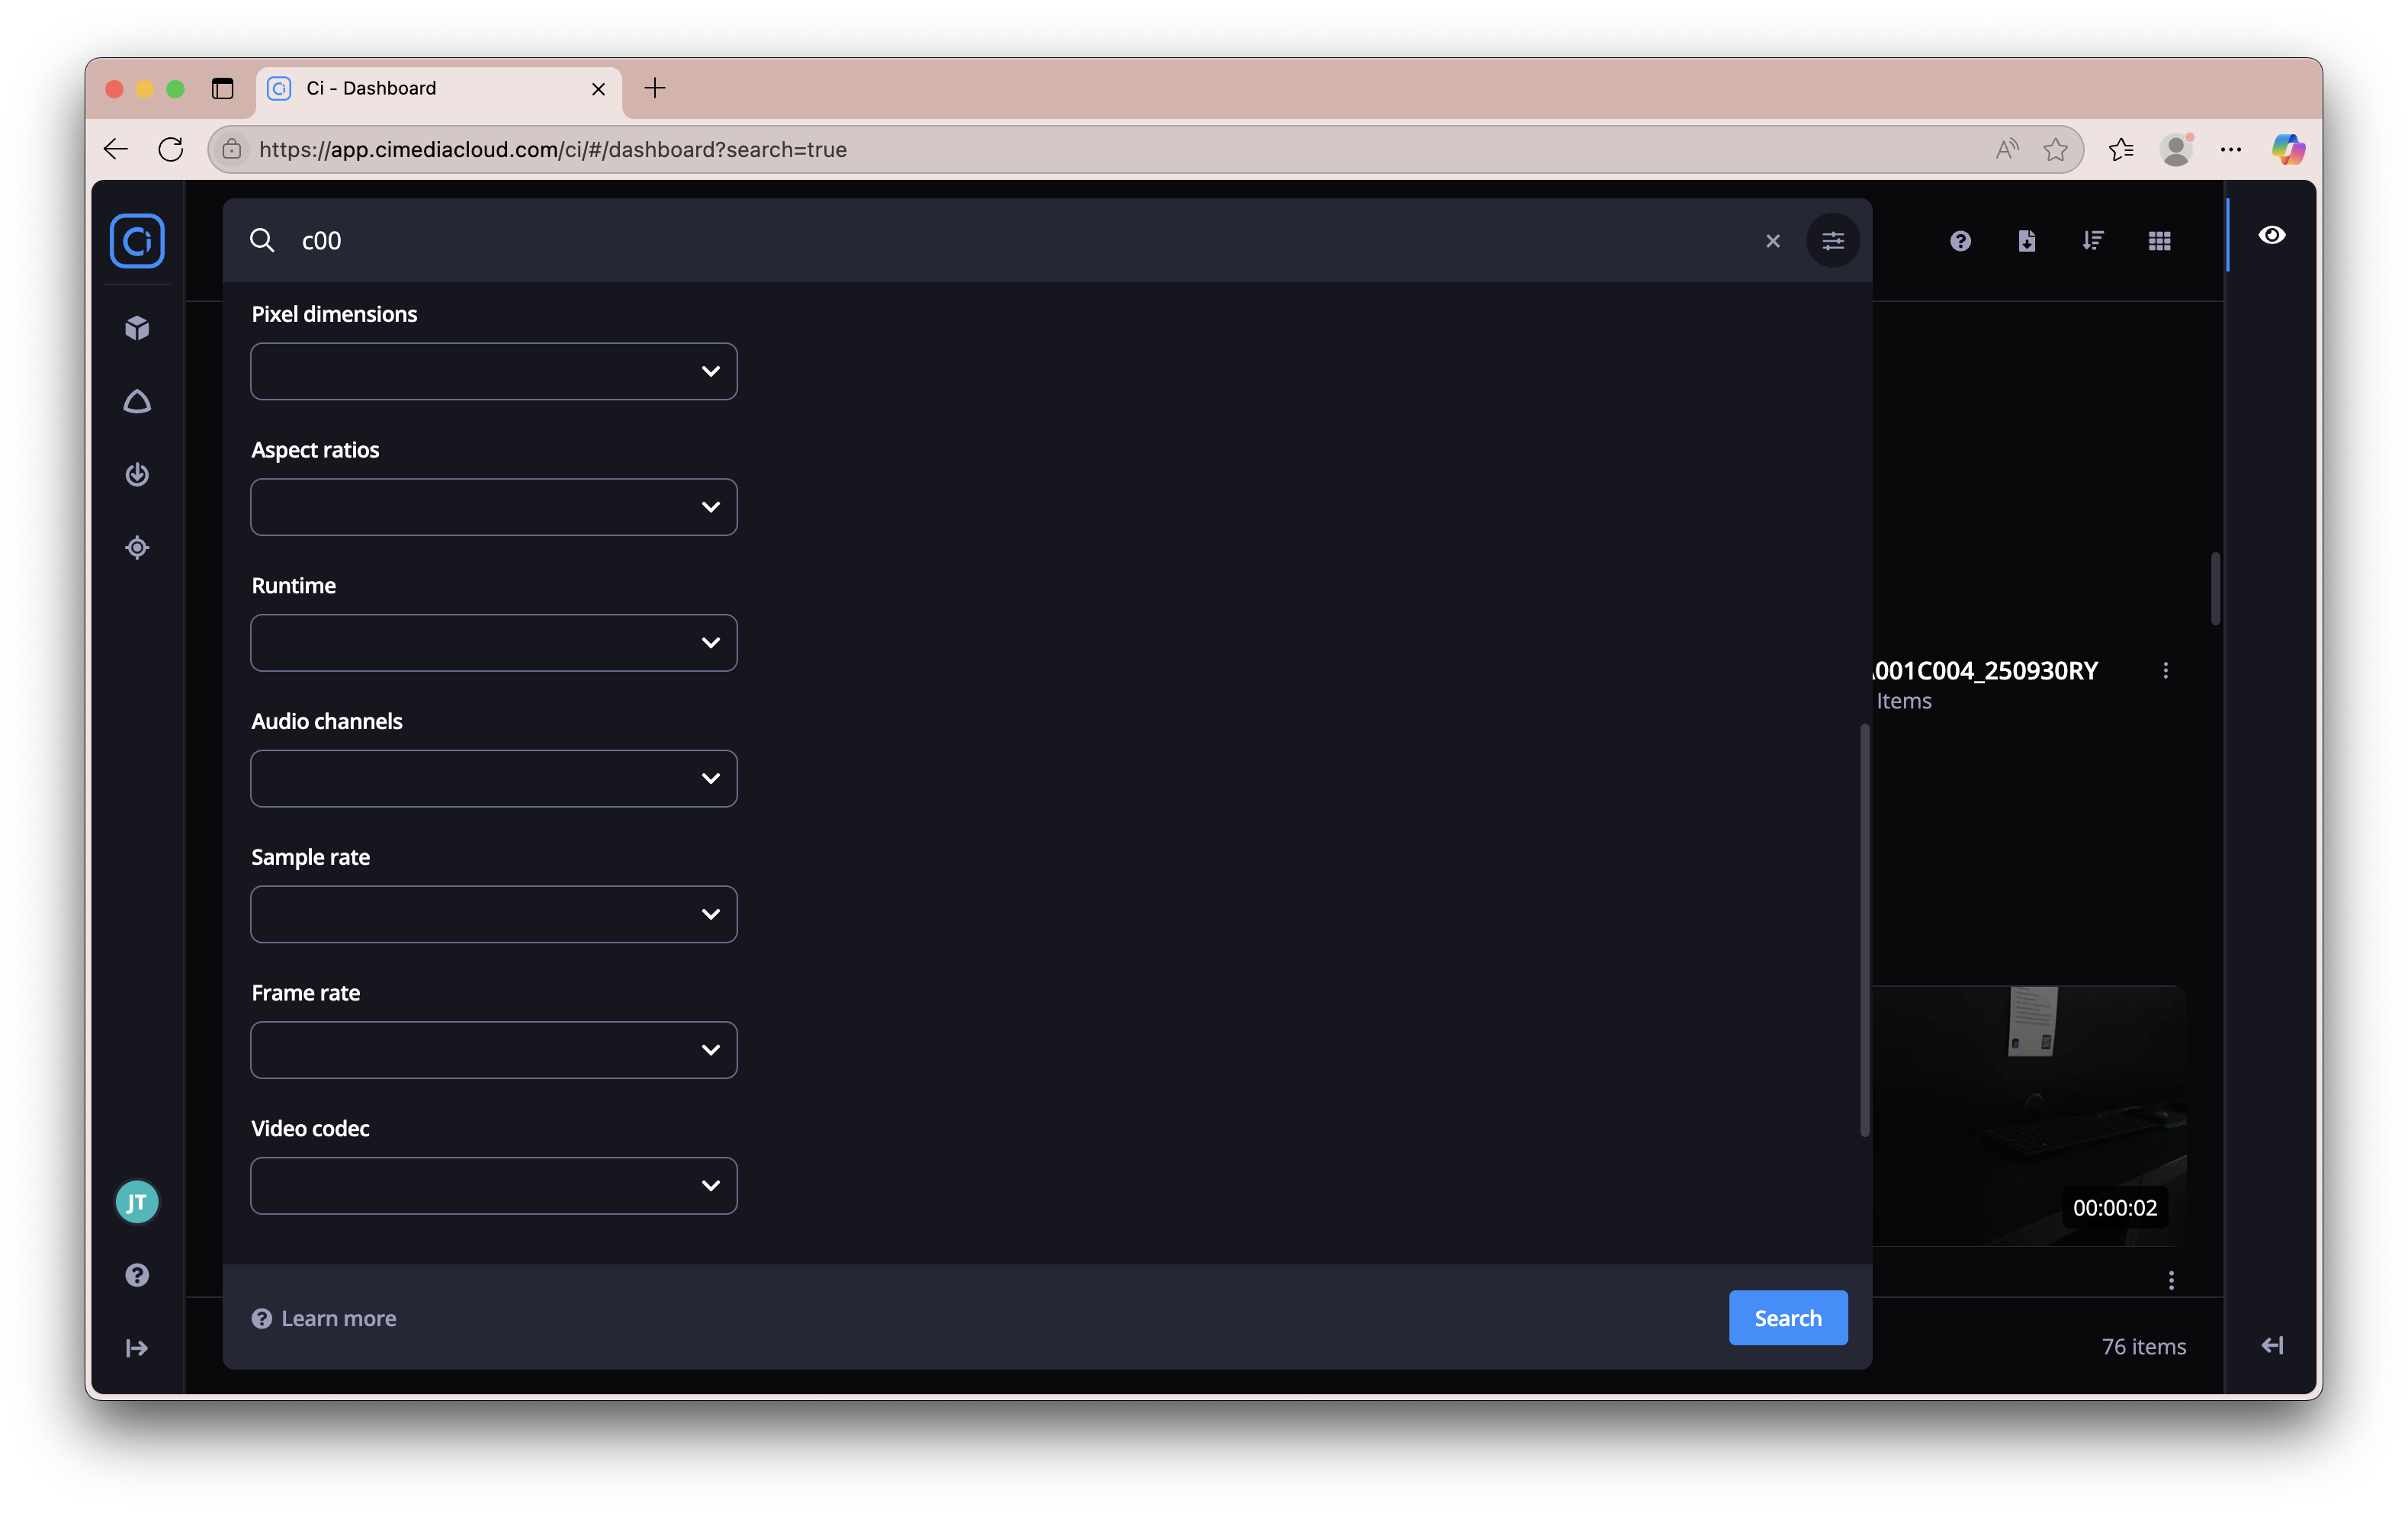The width and height of the screenshot is (2408, 1513).
Task: Open the triangle-shaped sidebar icon
Action: (137, 401)
